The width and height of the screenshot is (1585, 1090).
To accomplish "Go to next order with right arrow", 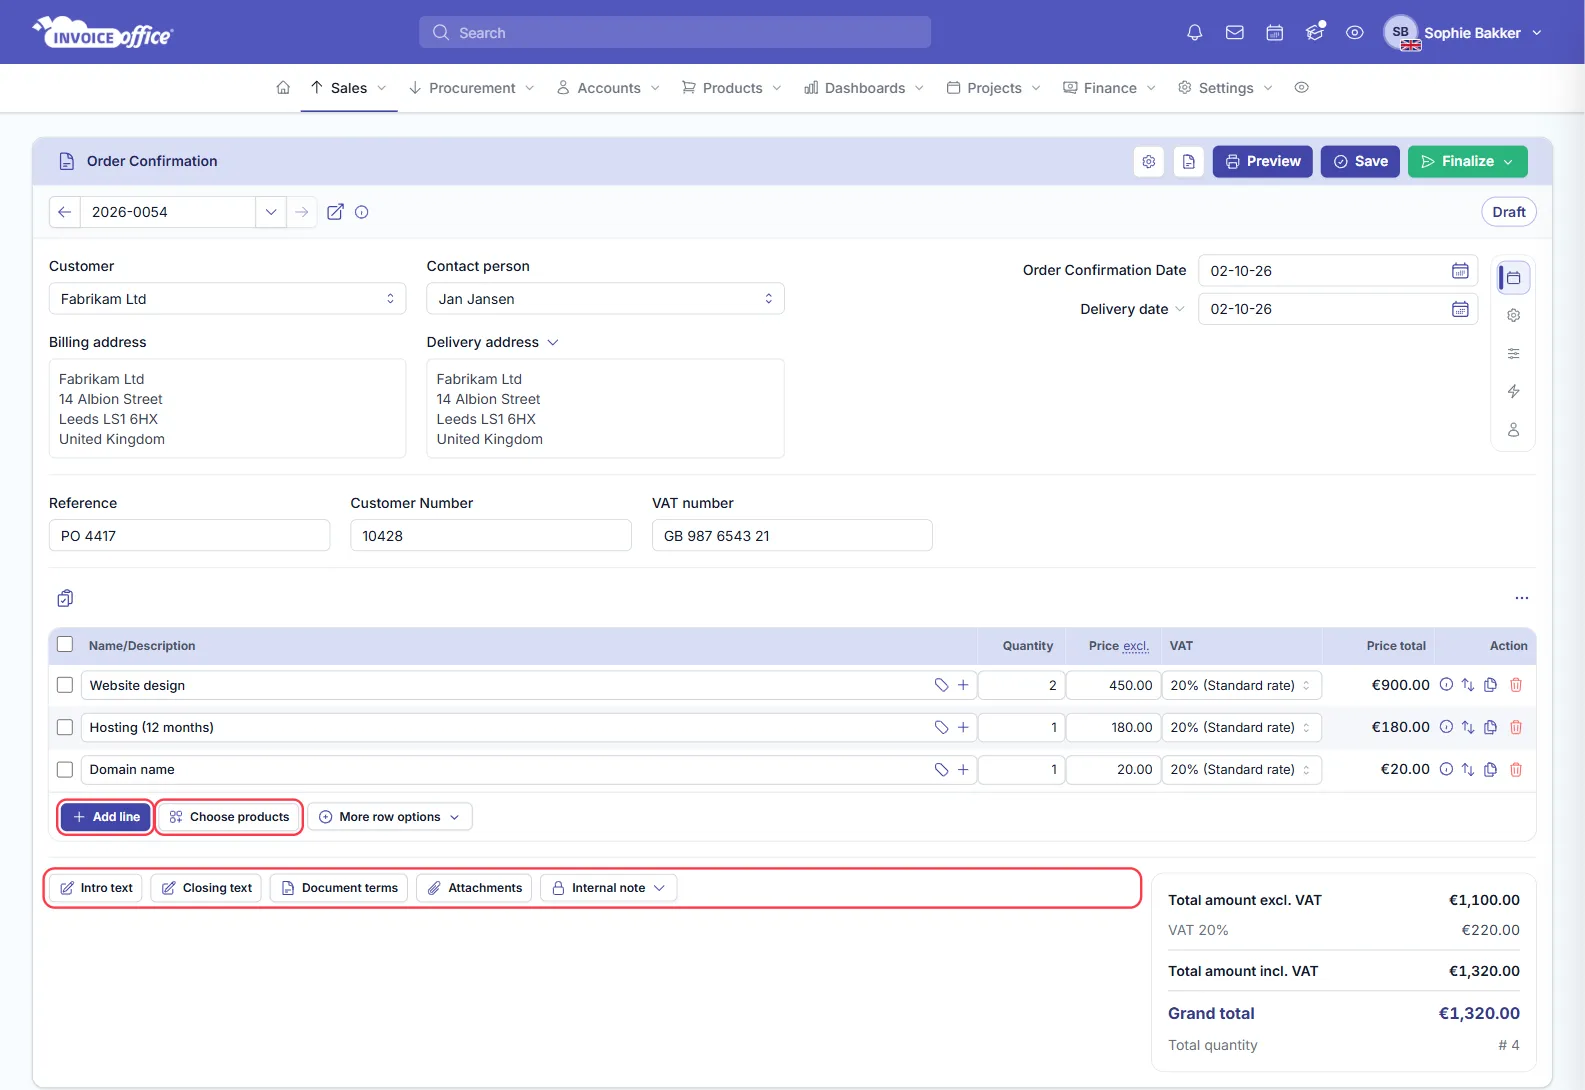I will pos(302,212).
